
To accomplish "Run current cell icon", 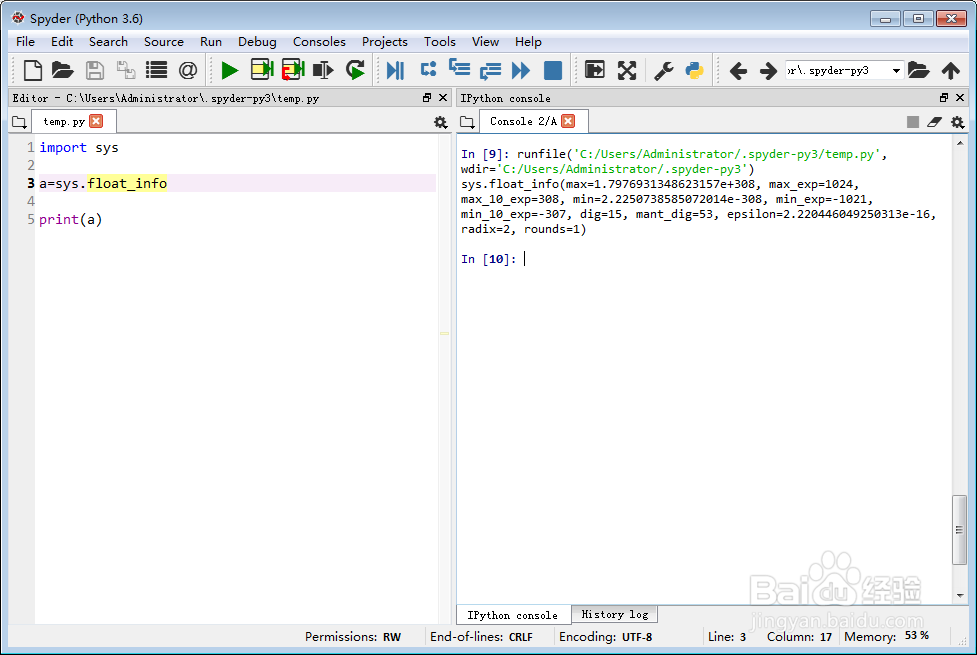I will 262,70.
